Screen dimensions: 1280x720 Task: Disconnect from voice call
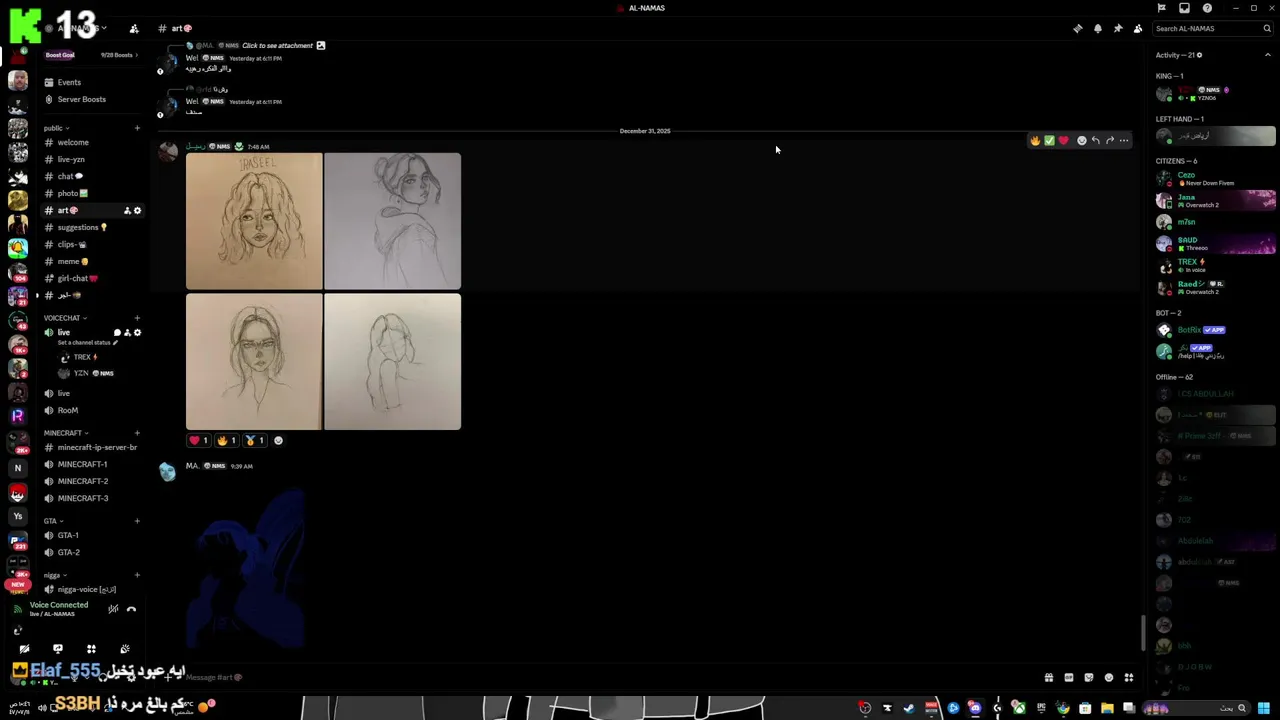(x=131, y=608)
